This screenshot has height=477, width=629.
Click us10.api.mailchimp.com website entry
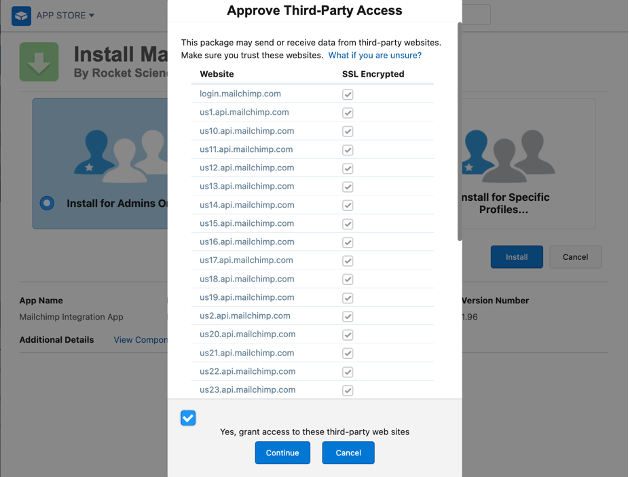click(247, 131)
